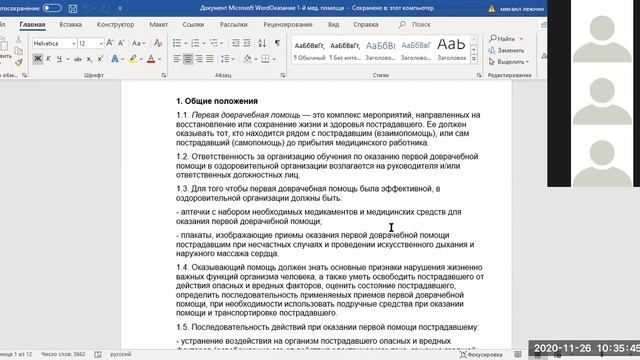Click the Copy icon

[x=18, y=51]
